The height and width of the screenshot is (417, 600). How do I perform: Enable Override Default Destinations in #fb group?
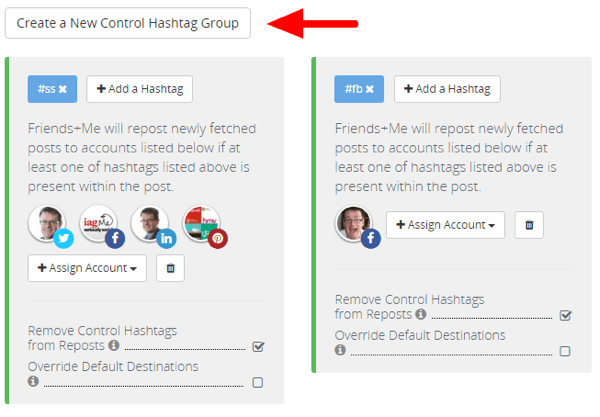565,351
